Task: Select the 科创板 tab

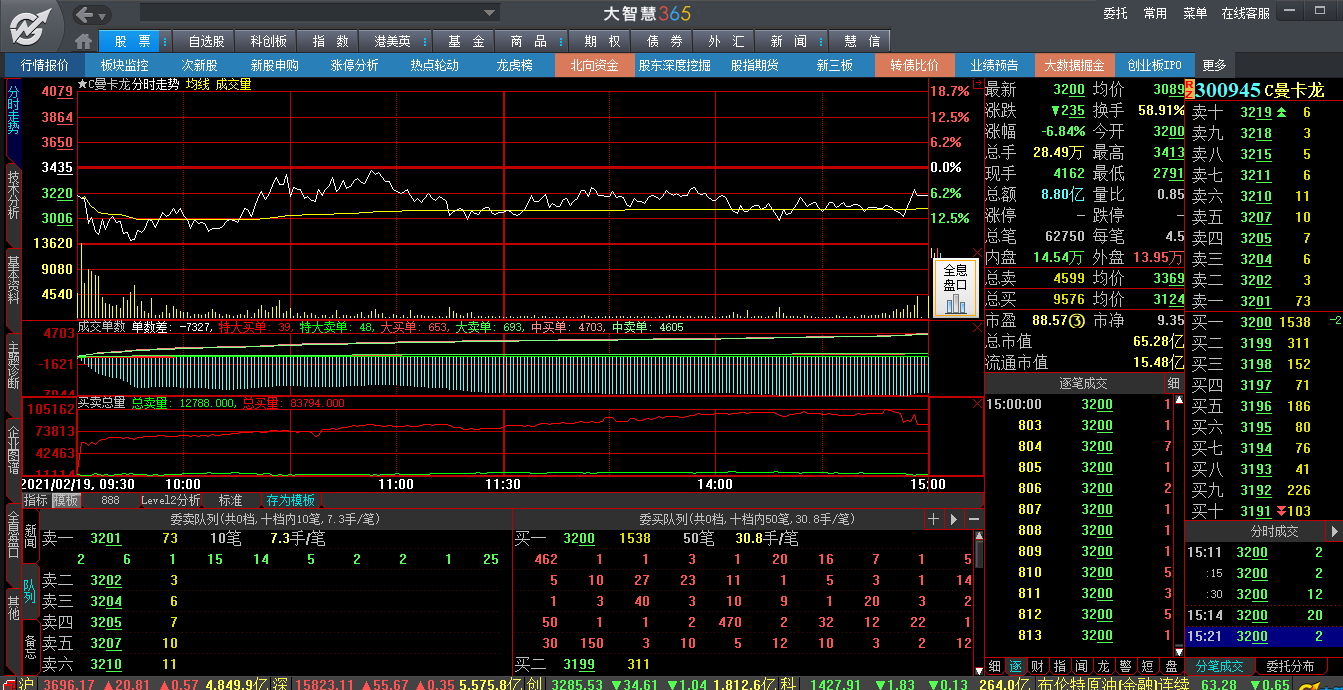Action: tap(268, 41)
